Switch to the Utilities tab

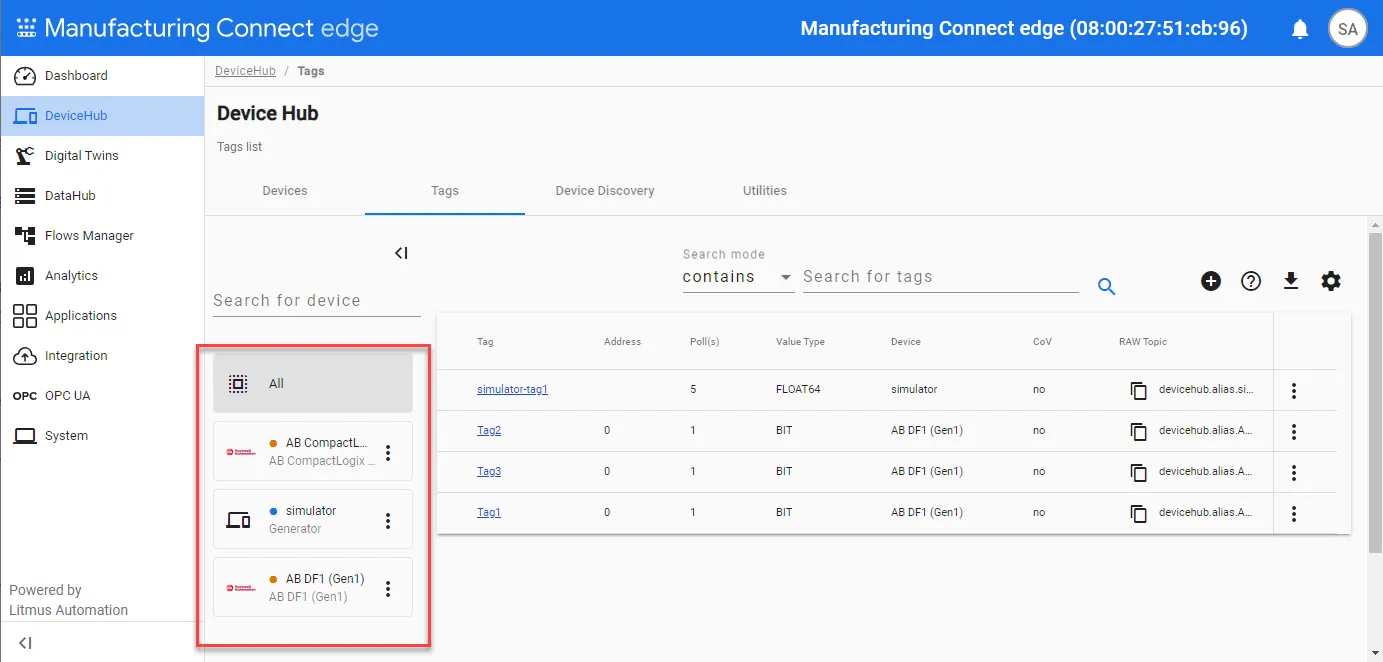click(765, 191)
